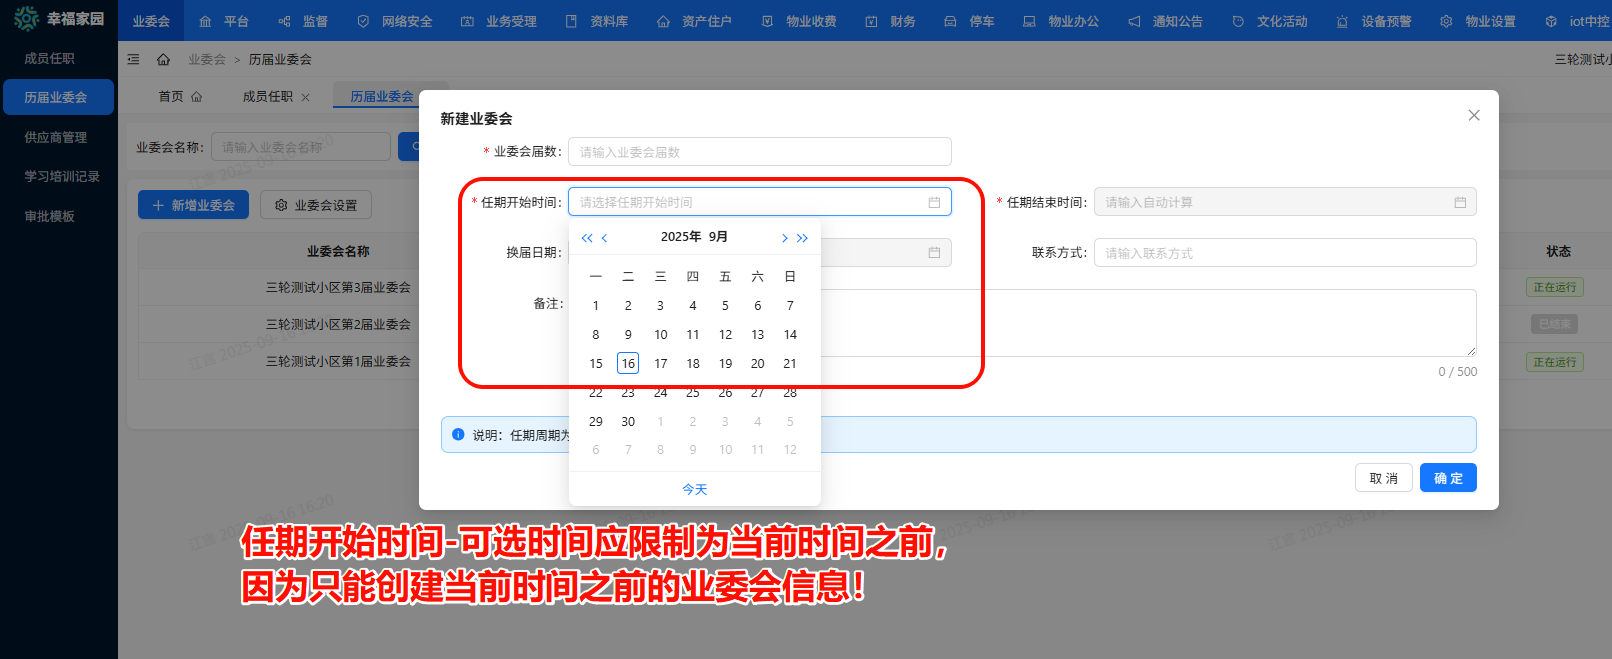The image size is (1612, 659).
Task: Select row 三轮测试小区第2届业委会
Action: click(338, 324)
